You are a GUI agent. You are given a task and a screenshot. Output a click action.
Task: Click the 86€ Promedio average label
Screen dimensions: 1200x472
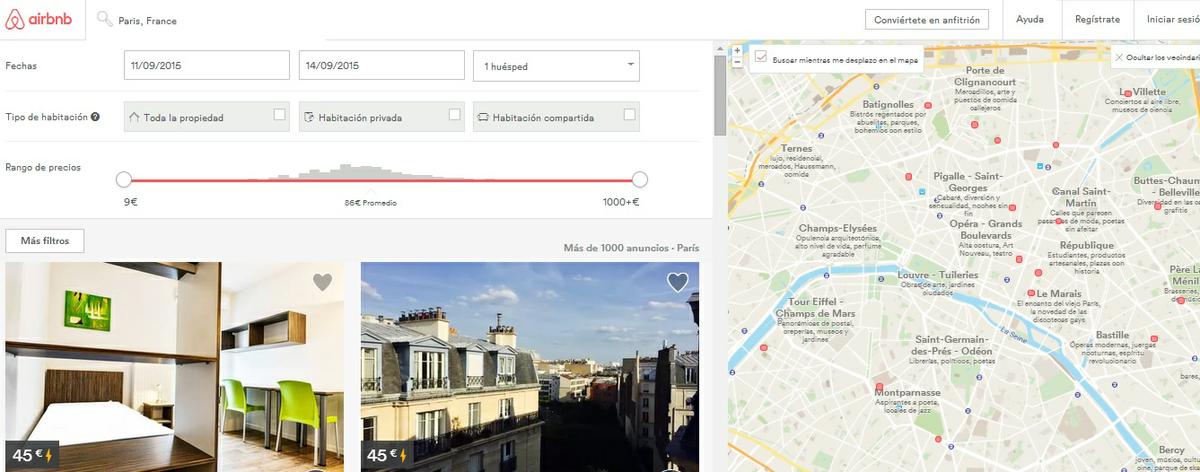[x=370, y=202]
